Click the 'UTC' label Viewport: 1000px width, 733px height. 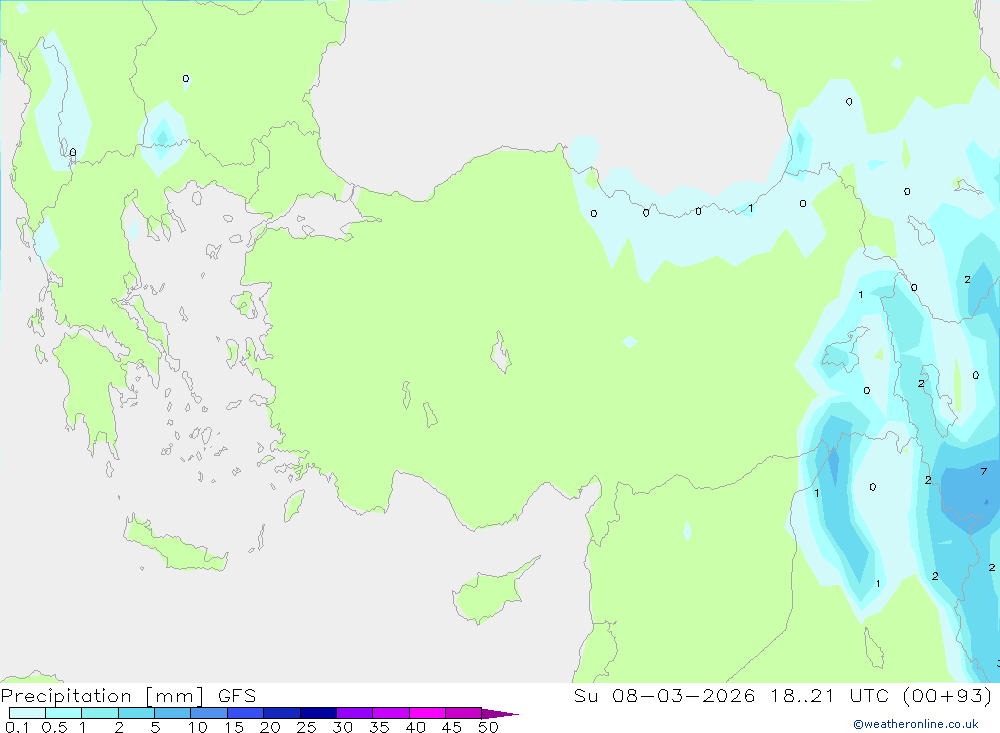tap(869, 696)
